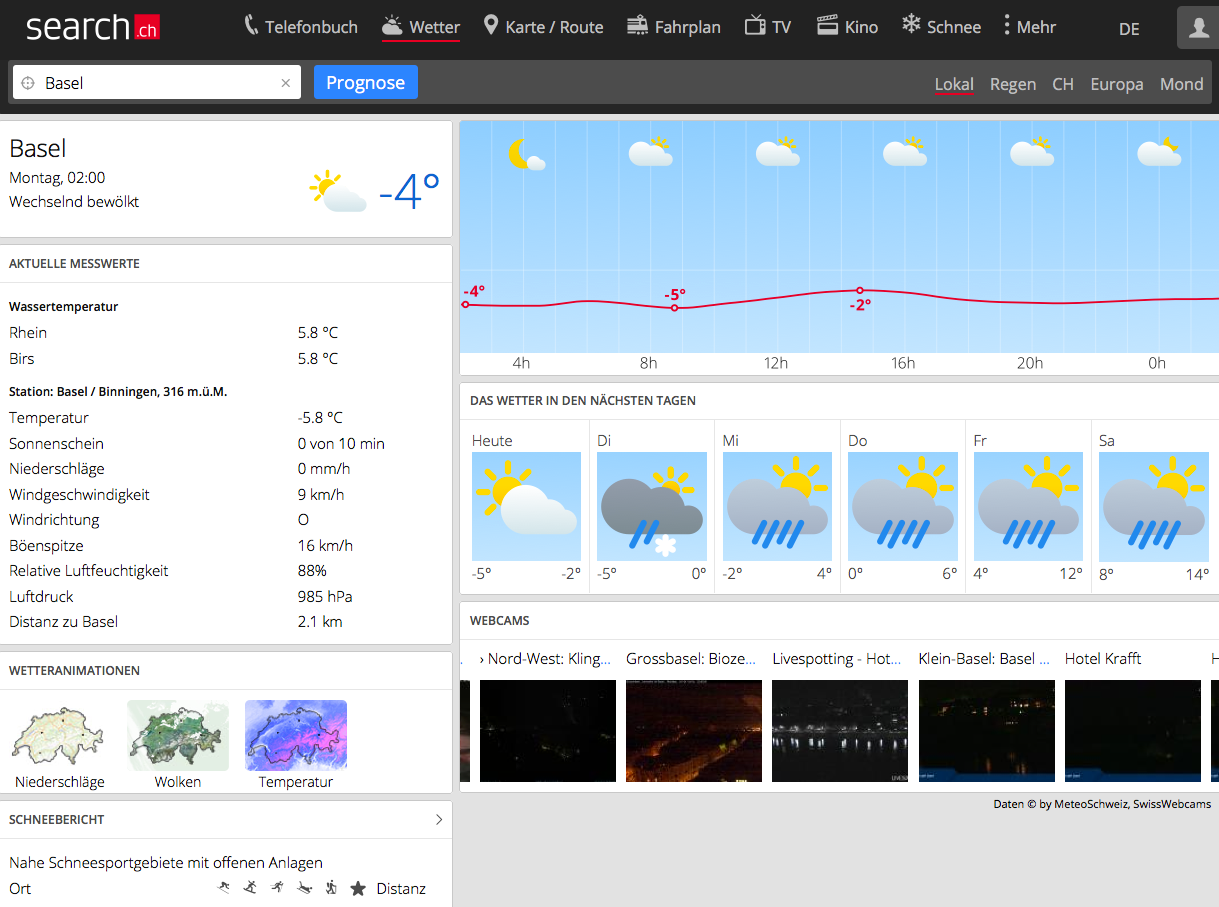Click the Telefonbuch phone icon
Image resolution: width=1219 pixels, height=907 pixels.
click(x=251, y=26)
